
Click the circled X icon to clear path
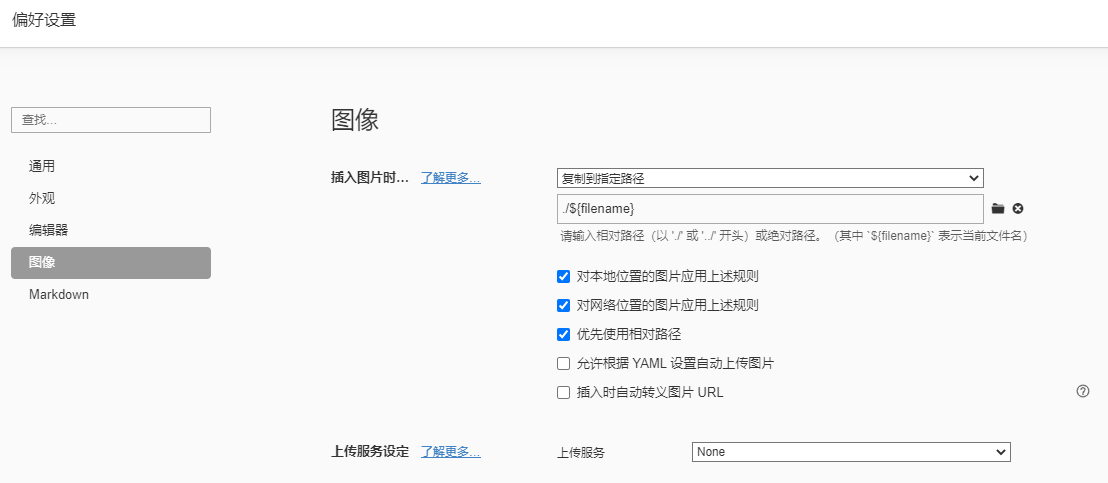[x=1018, y=209]
